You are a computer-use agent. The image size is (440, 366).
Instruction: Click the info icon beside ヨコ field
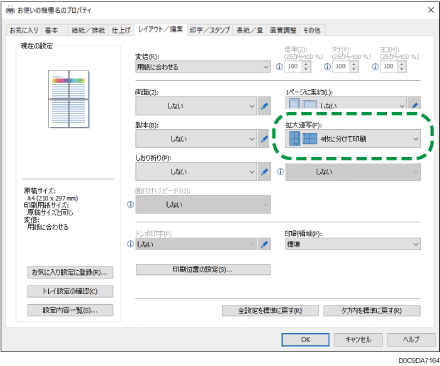tap(375, 67)
